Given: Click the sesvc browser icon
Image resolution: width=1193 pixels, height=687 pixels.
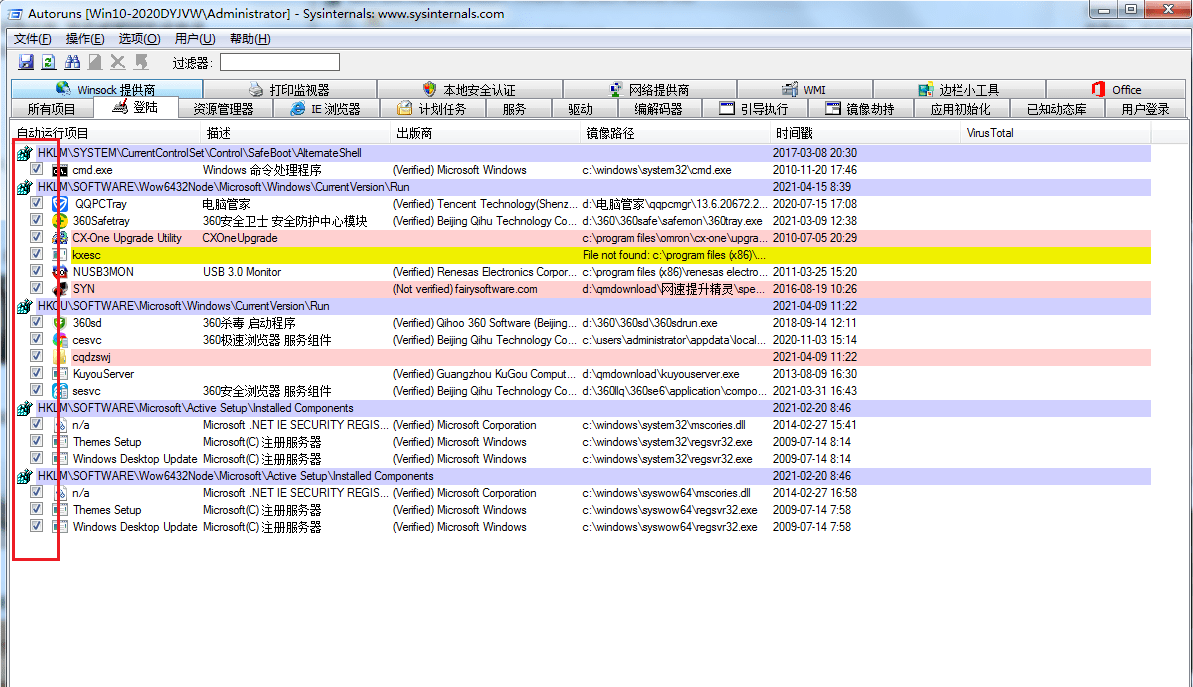Looking at the screenshot, I should (60, 391).
